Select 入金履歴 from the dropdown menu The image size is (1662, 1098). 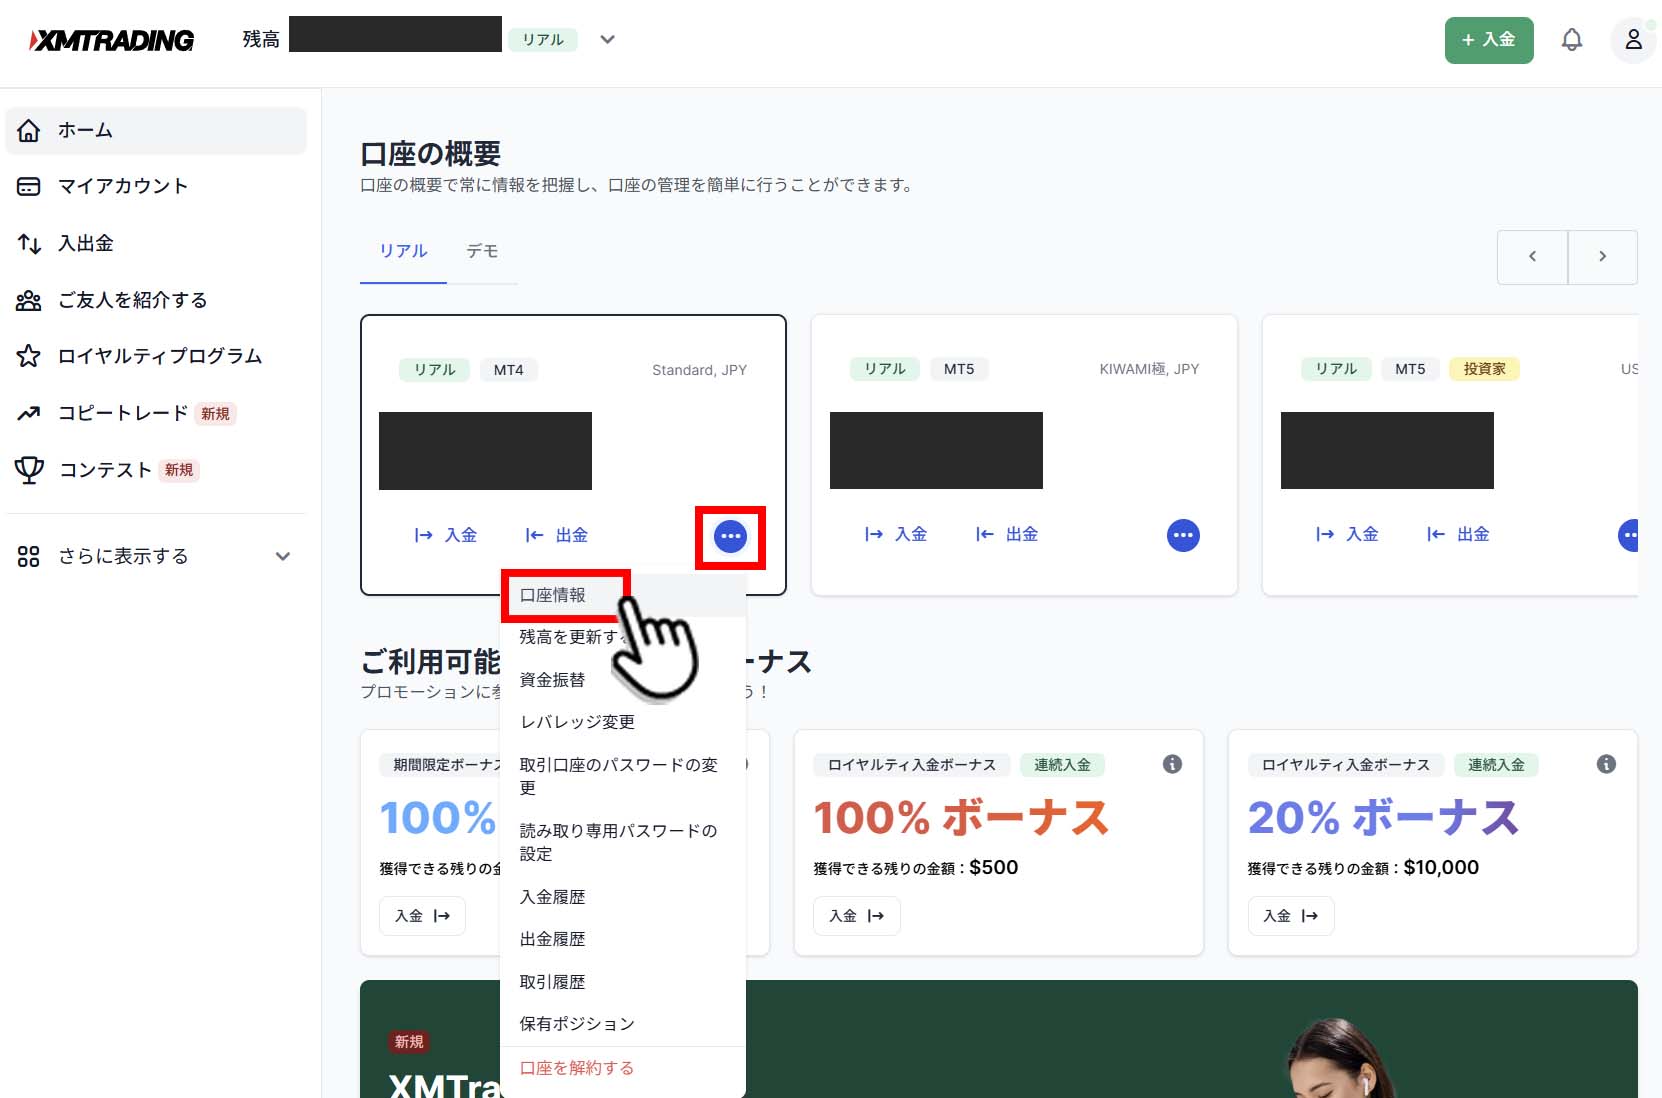tap(623, 897)
